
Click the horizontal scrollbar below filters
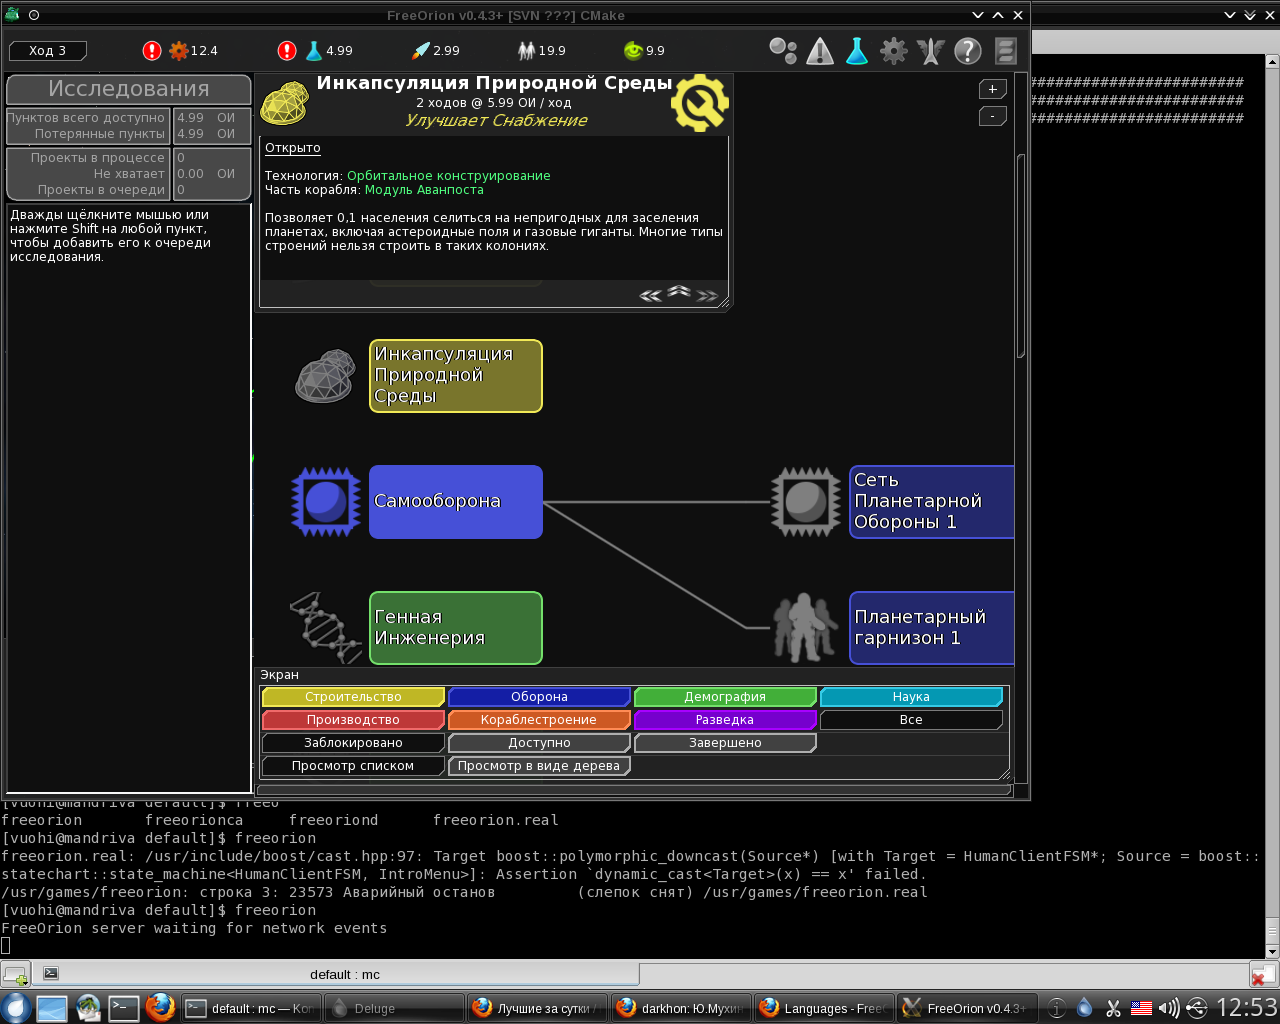coord(634,790)
